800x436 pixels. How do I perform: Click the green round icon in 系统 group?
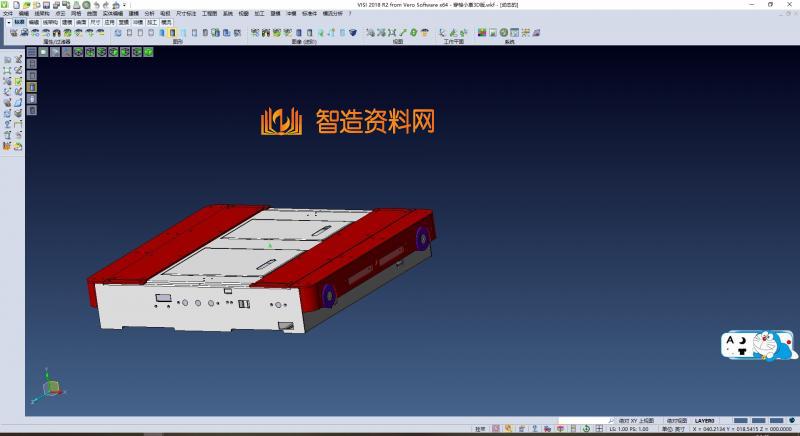tap(504, 33)
